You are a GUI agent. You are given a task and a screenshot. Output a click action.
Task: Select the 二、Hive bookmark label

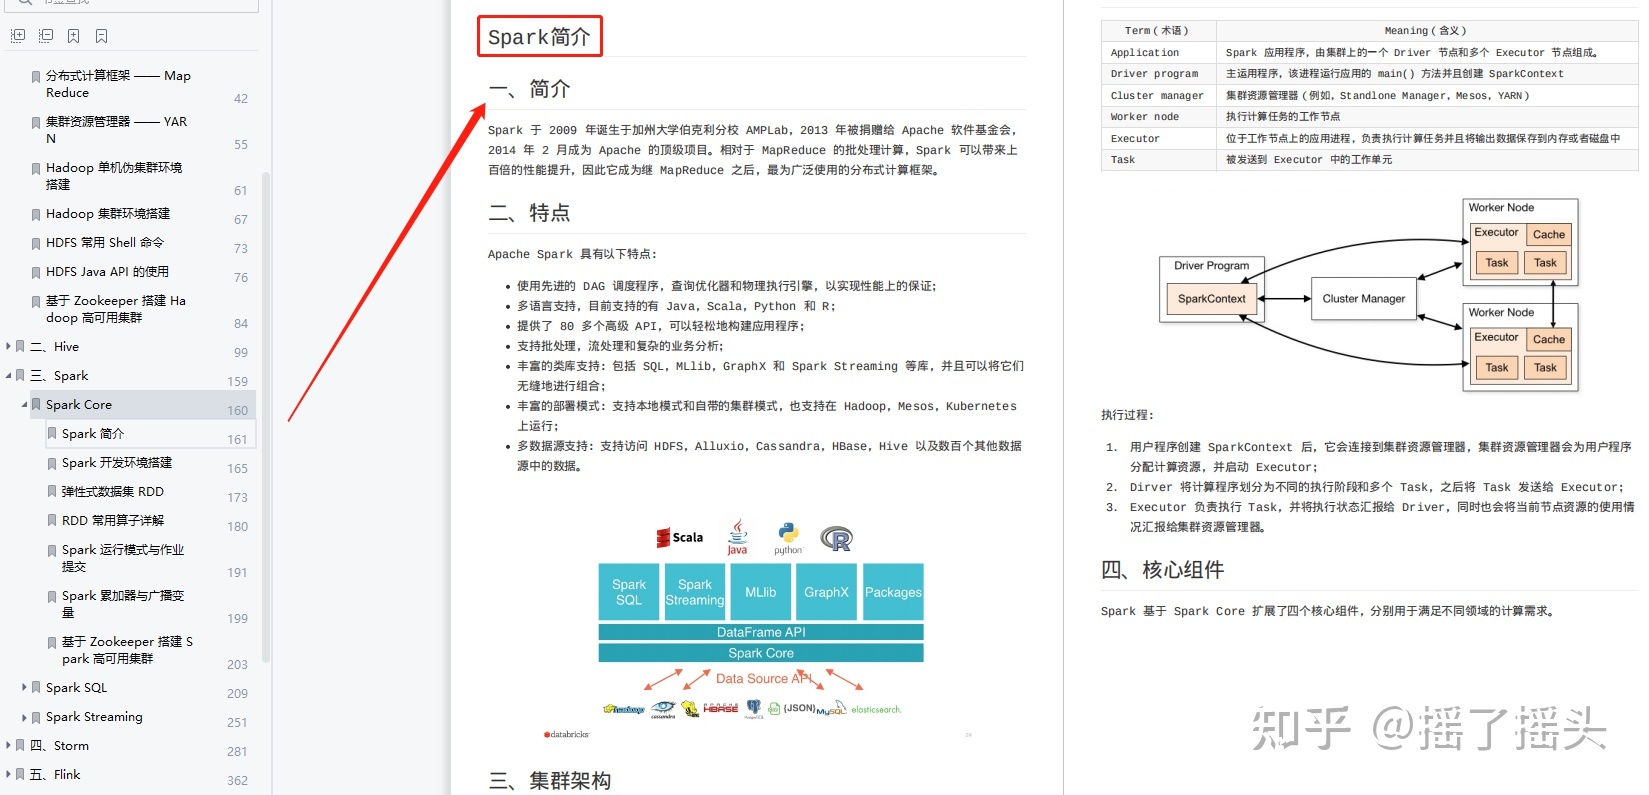click(x=54, y=346)
